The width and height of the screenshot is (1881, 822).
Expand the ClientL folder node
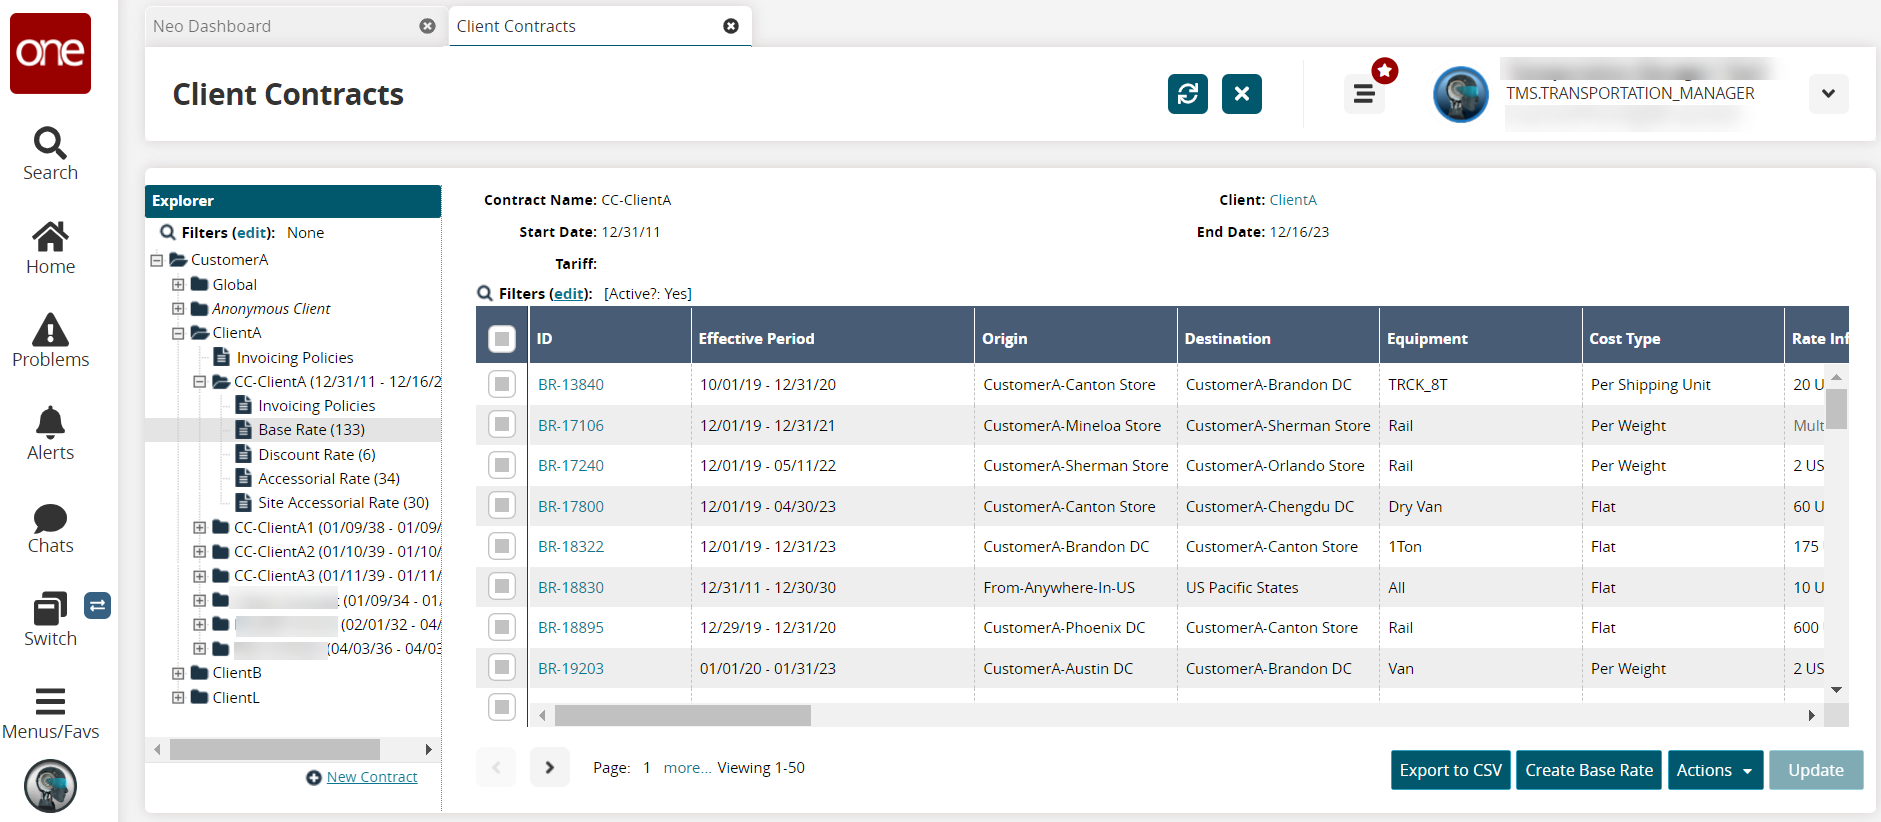tap(178, 697)
